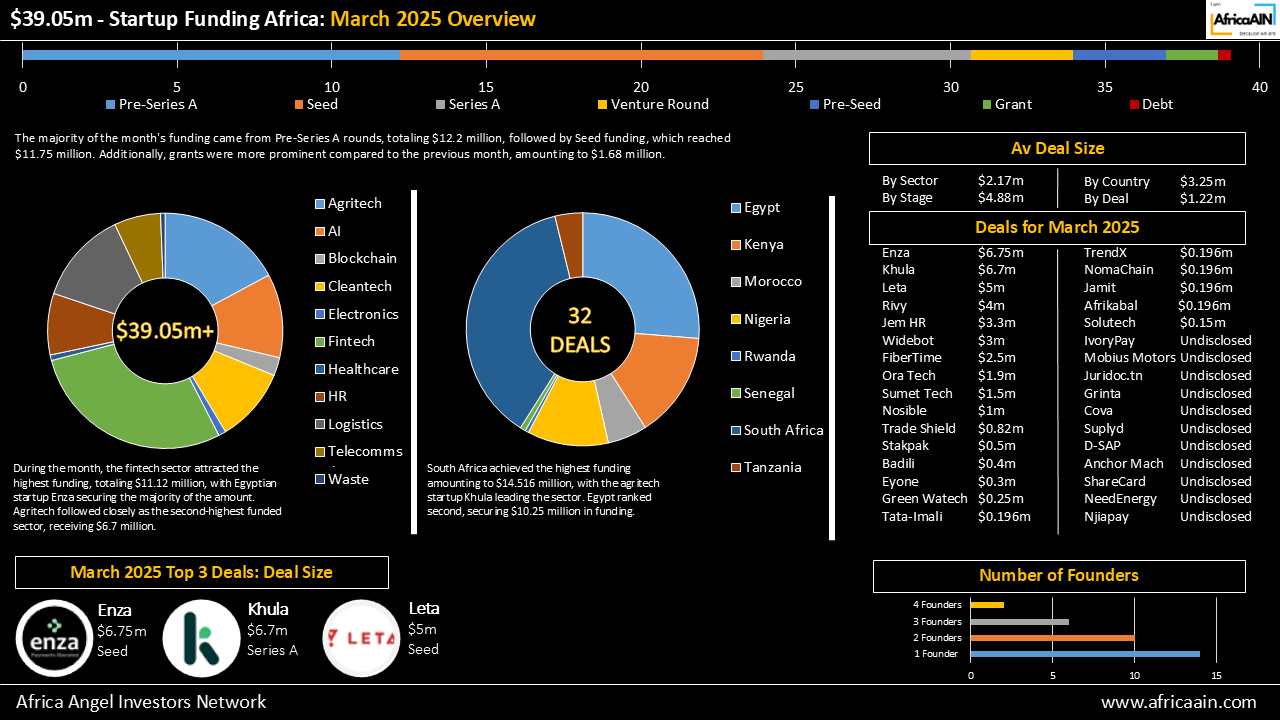The height and width of the screenshot is (720, 1280).
Task: Select the 'Deals for March 2025' header
Action: 1057,227
